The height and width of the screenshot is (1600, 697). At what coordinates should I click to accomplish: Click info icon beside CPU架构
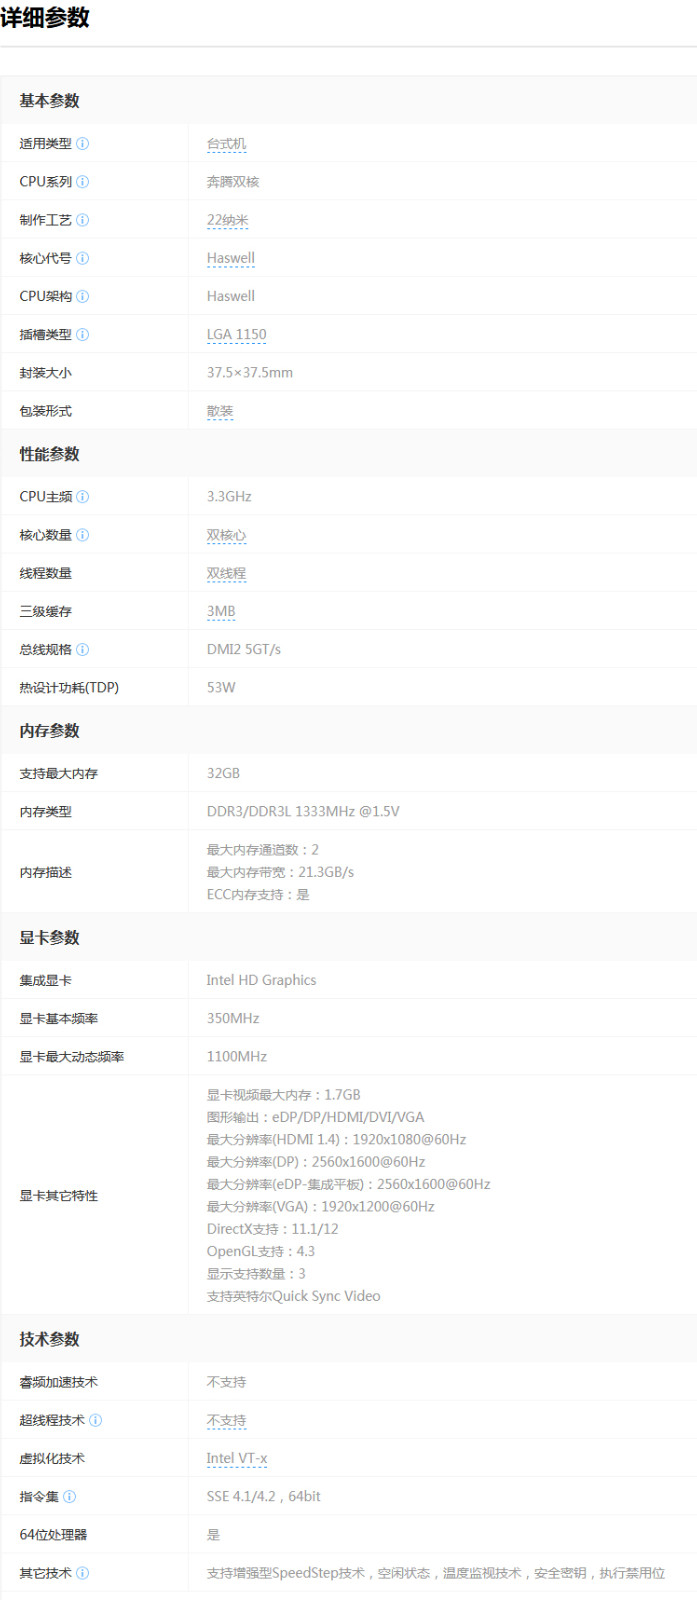(x=82, y=296)
